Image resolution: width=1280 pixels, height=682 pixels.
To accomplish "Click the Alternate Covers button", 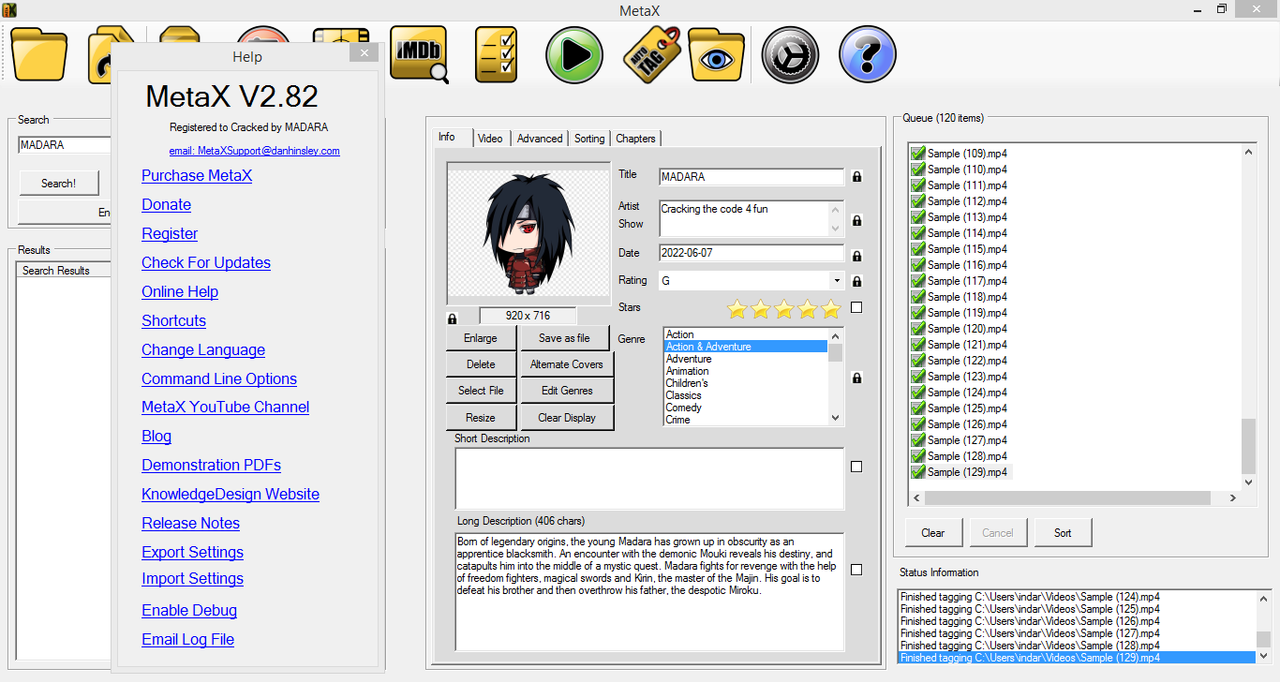I will click(567, 365).
